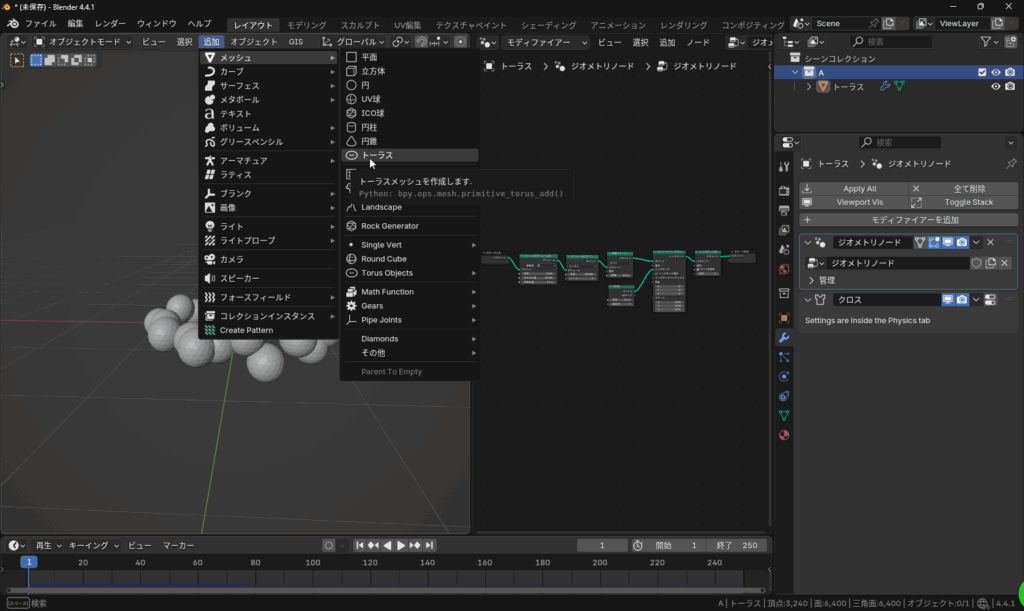Hide トーラス object in viewport

click(995, 87)
